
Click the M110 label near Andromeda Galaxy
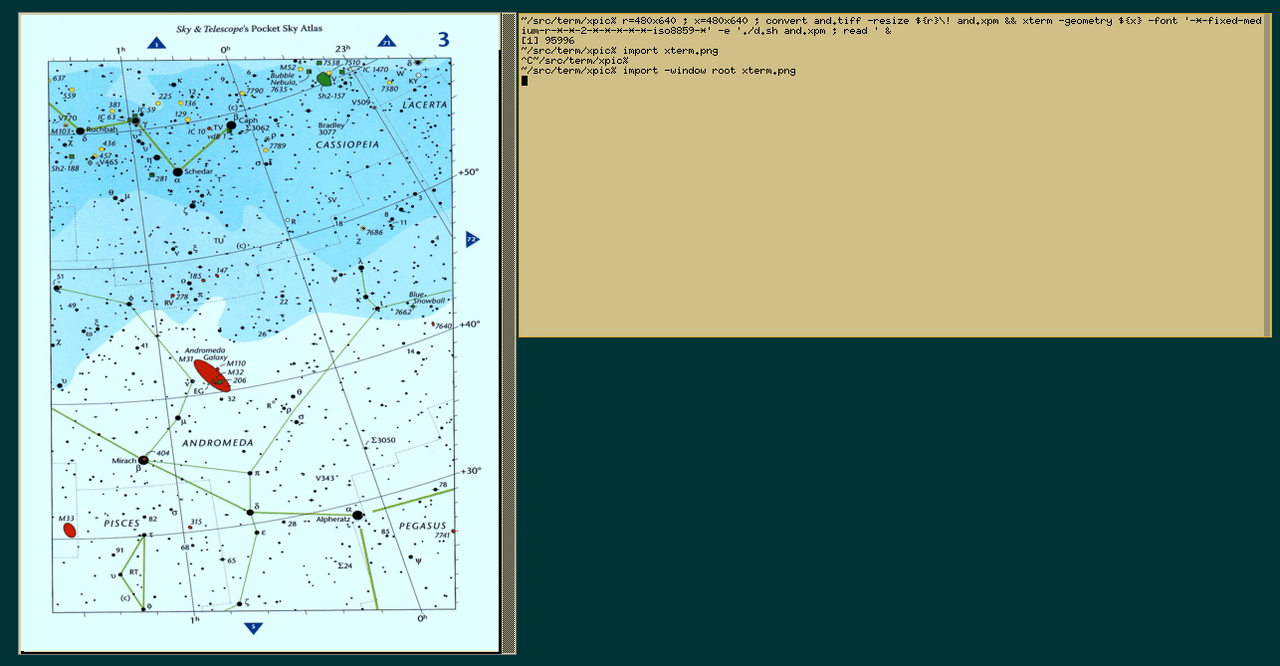(234, 364)
